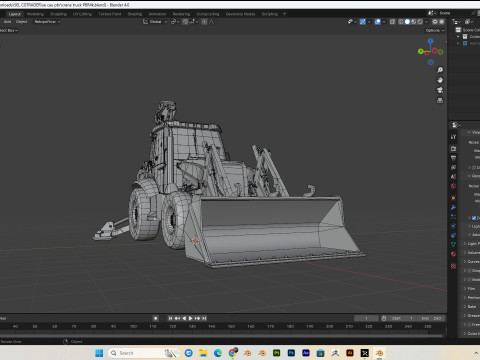Open the Add menu in viewport header
The image size is (480, 360).
(7, 22)
